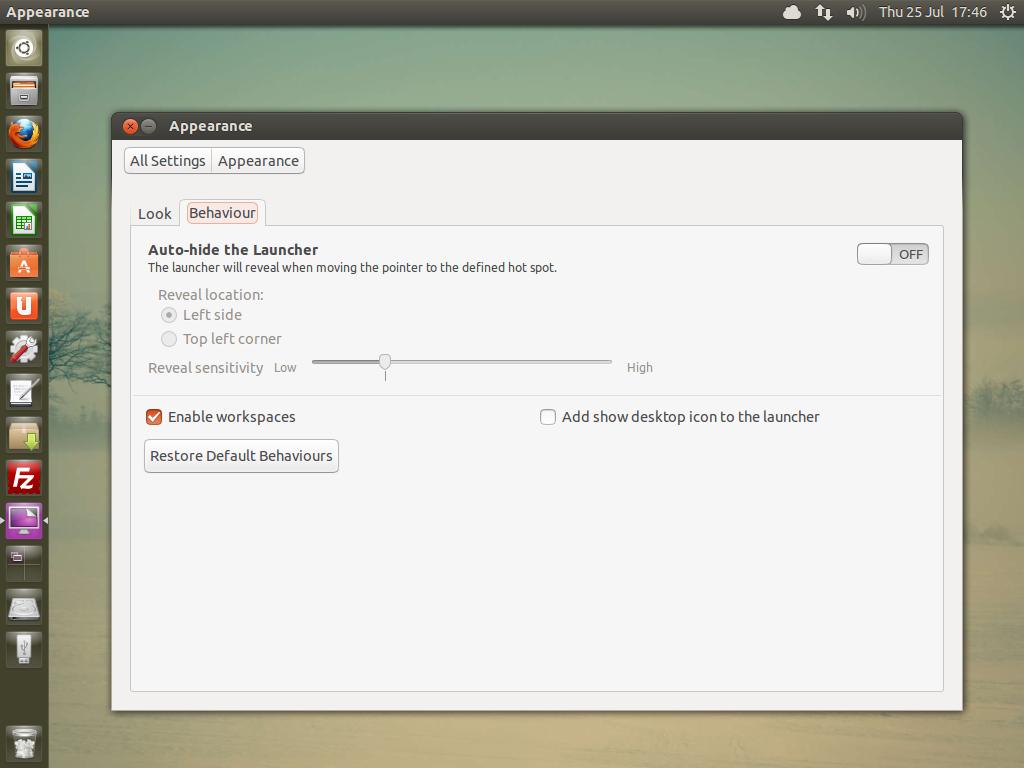This screenshot has height=768, width=1024.
Task: Open LibreOffice Calc from the launcher
Action: (x=24, y=220)
